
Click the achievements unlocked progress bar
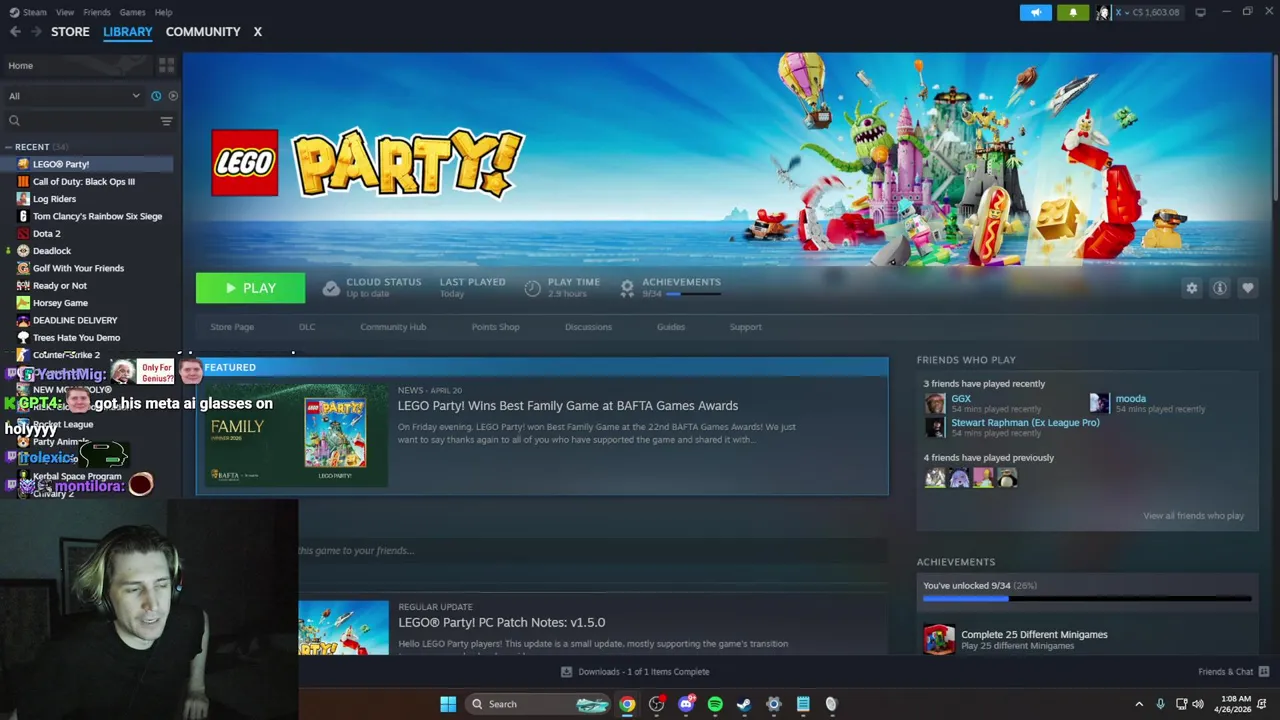[x=1087, y=599]
